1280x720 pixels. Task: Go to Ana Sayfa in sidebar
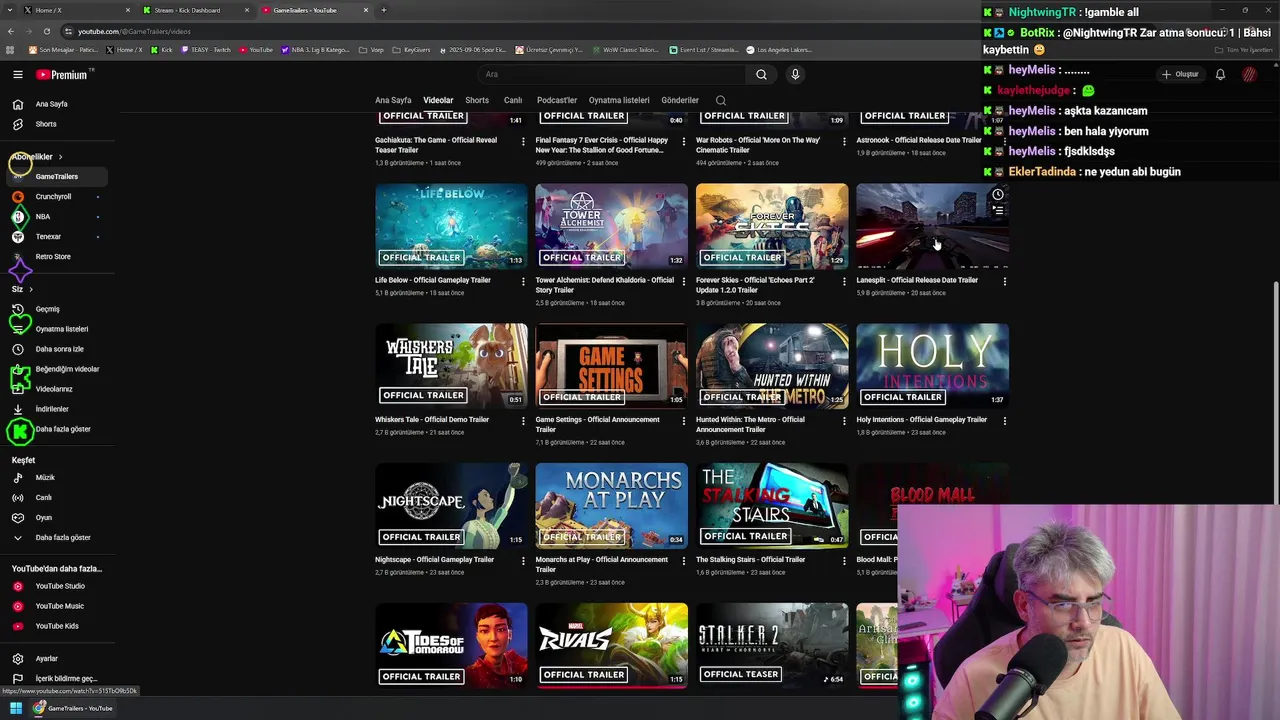click(x=57, y=104)
